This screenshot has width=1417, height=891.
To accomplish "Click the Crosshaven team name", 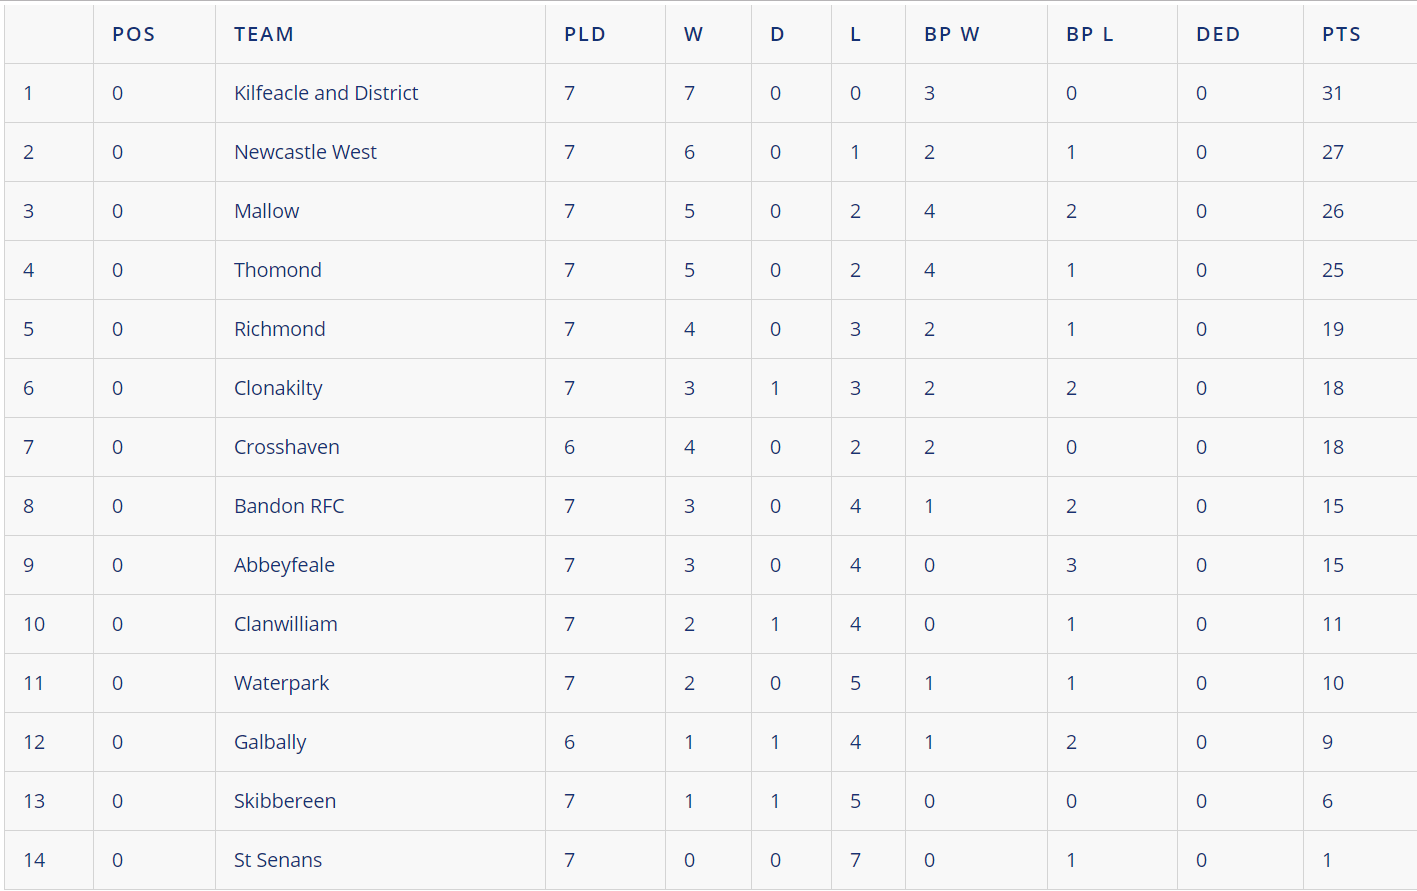I will coord(286,447).
